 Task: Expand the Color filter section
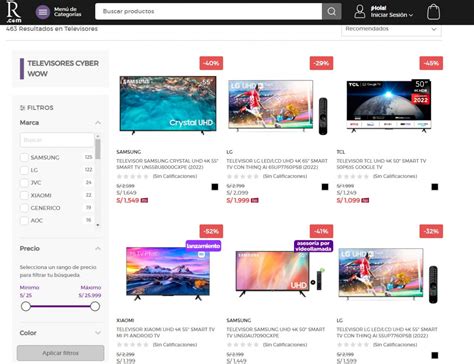pos(98,333)
